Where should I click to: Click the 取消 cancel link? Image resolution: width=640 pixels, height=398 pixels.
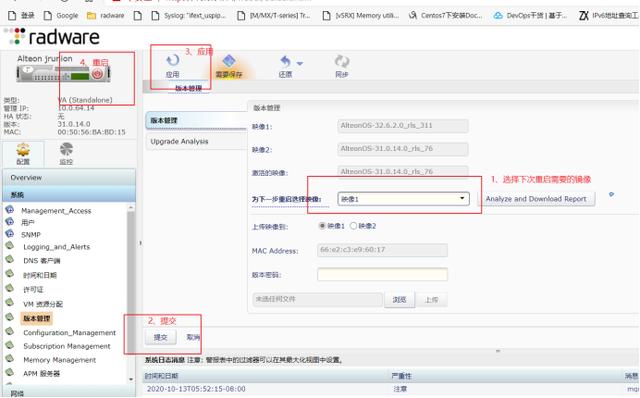point(193,337)
